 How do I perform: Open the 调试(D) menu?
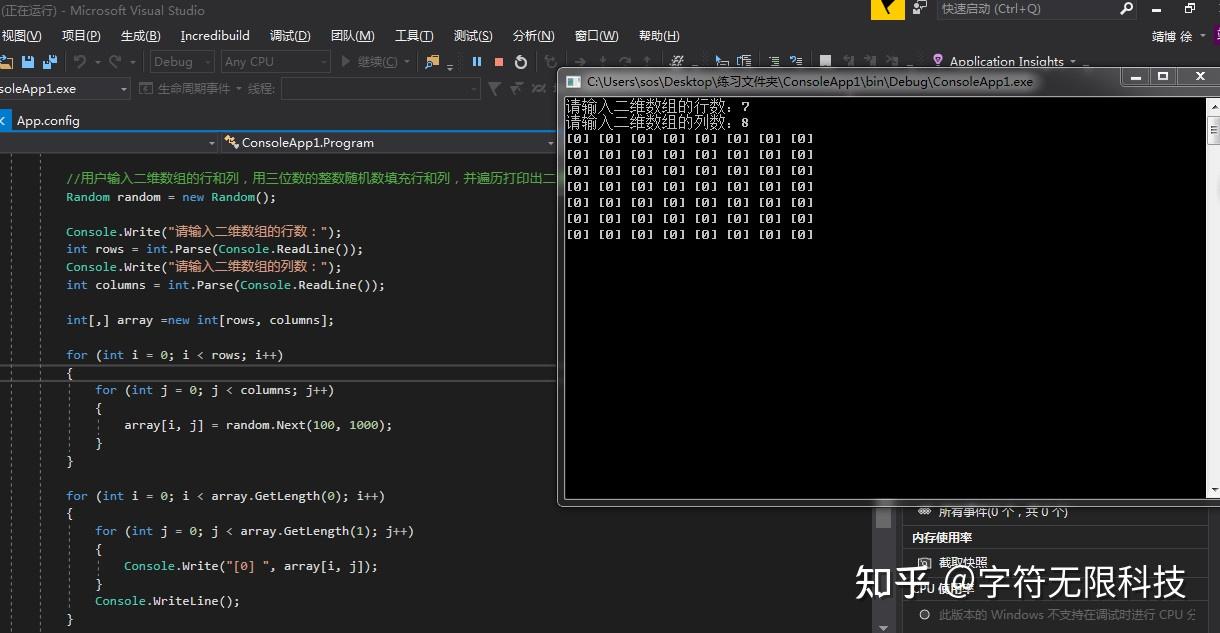[x=290, y=36]
